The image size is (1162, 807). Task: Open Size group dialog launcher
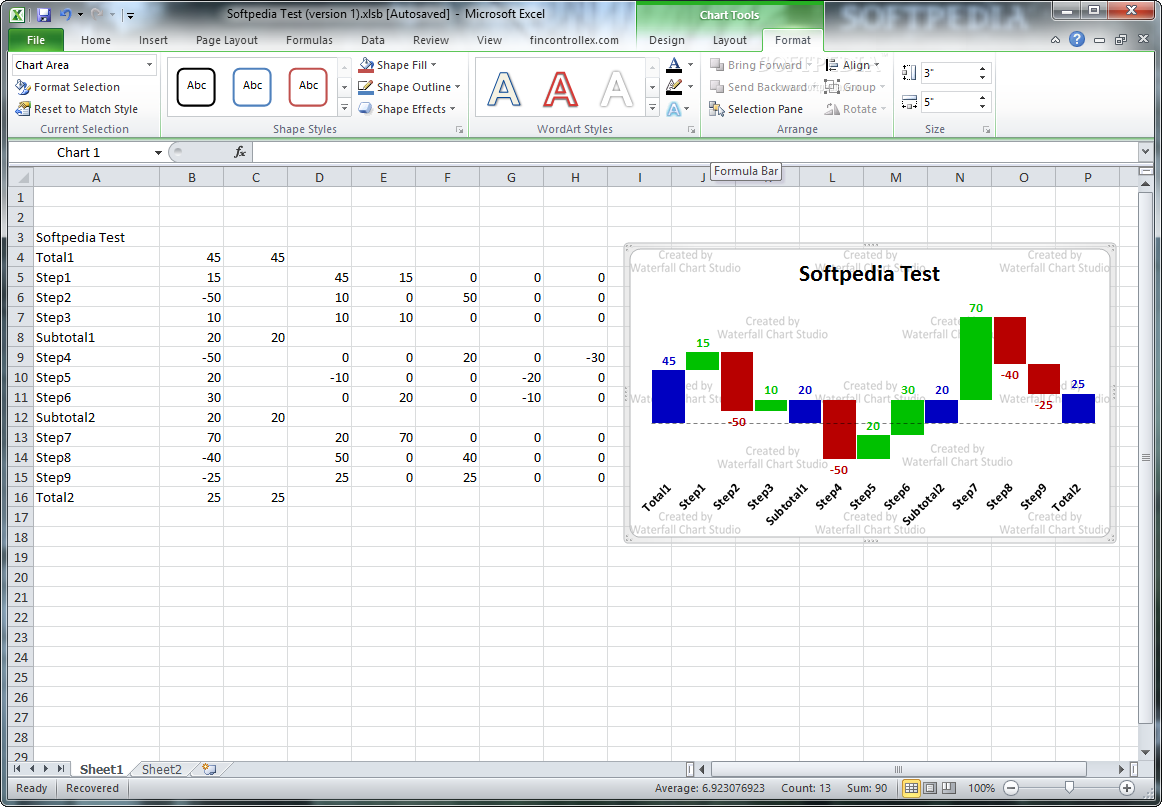point(986,130)
